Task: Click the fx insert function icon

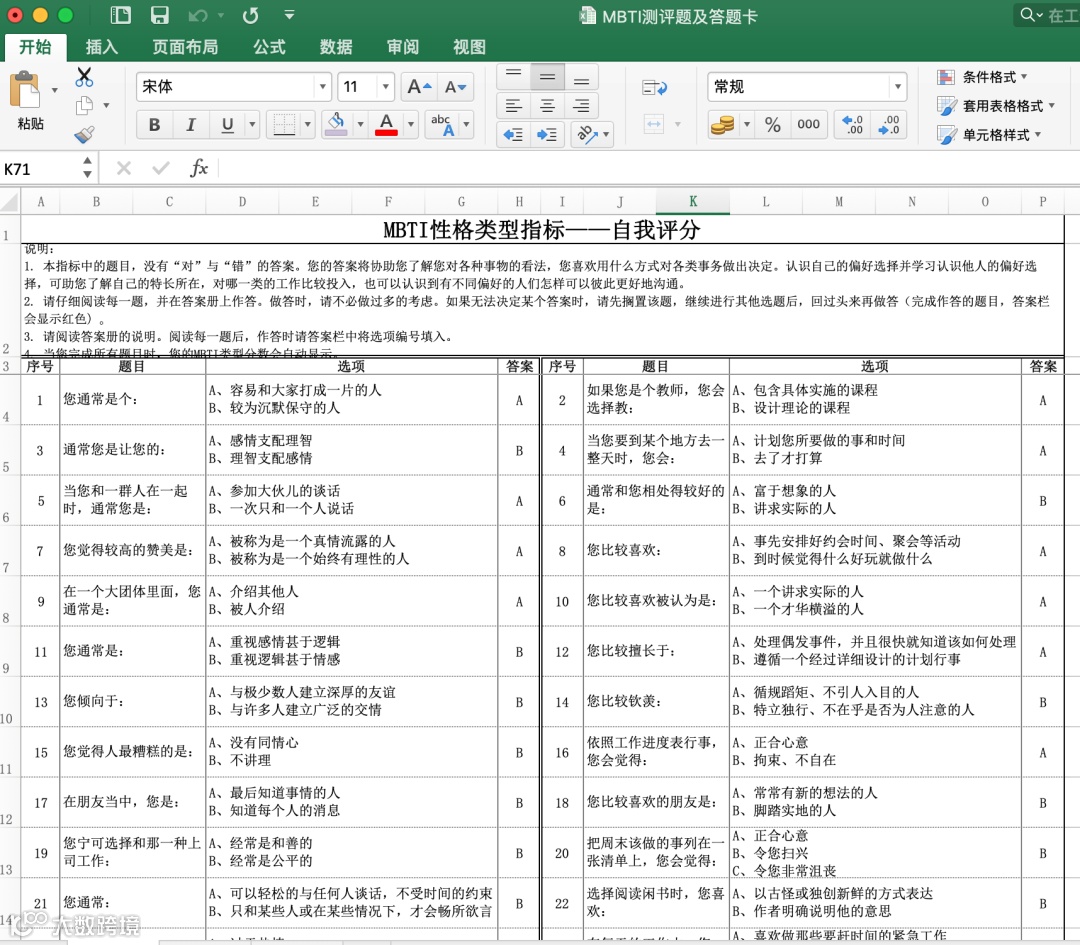Action: 199,168
